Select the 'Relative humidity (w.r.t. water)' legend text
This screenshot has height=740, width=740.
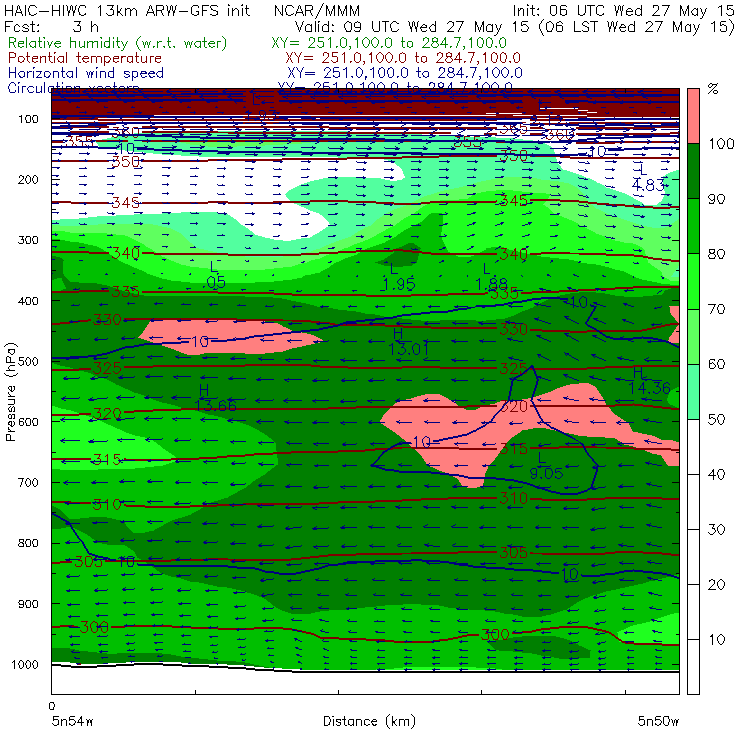coord(118,43)
